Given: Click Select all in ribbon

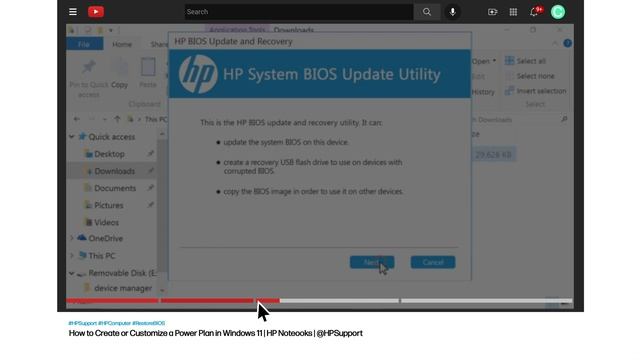Looking at the screenshot, I should point(525,61).
